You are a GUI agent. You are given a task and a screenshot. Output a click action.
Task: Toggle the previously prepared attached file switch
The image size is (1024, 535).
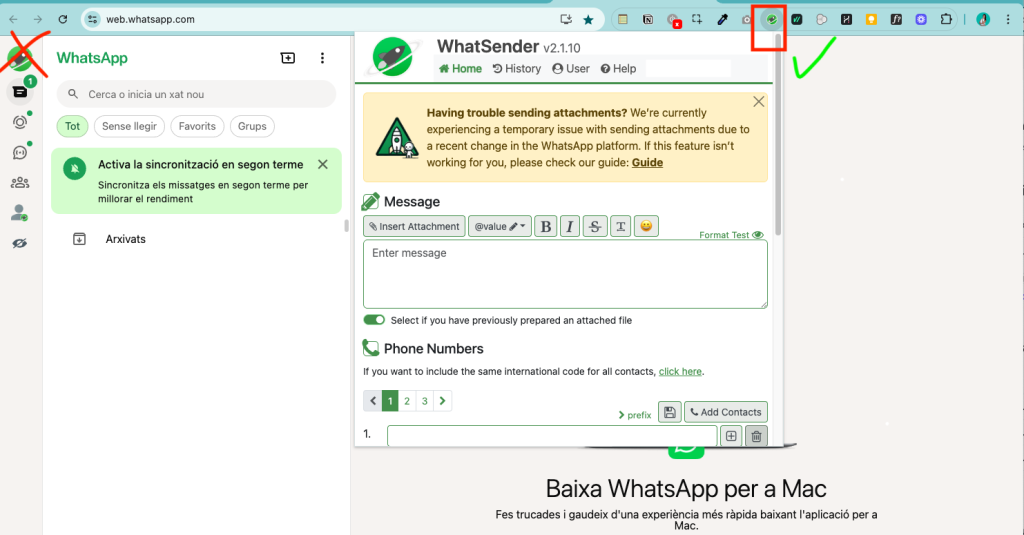click(x=374, y=320)
